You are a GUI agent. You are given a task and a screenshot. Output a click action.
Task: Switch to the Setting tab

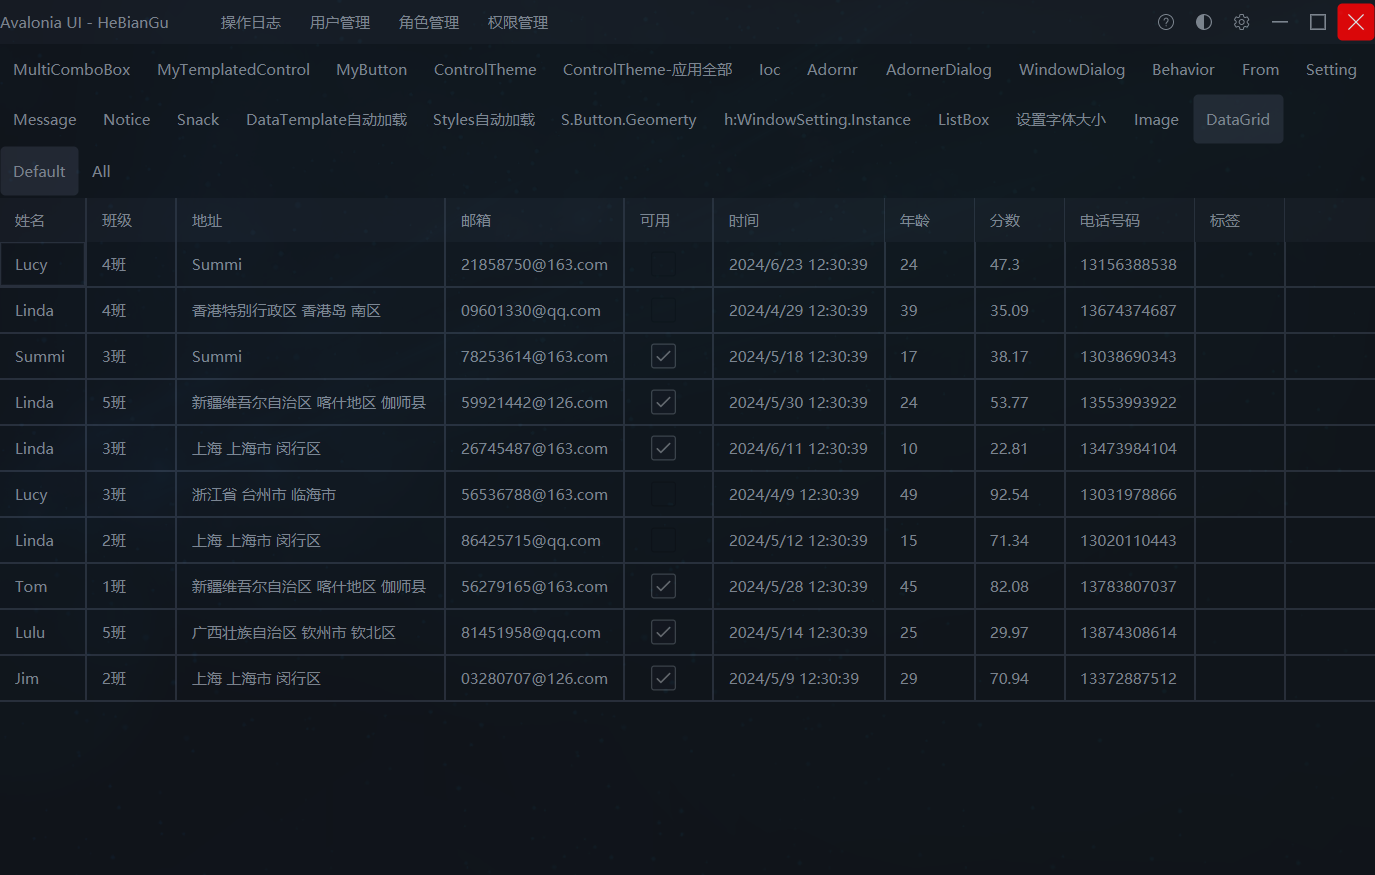pos(1331,69)
